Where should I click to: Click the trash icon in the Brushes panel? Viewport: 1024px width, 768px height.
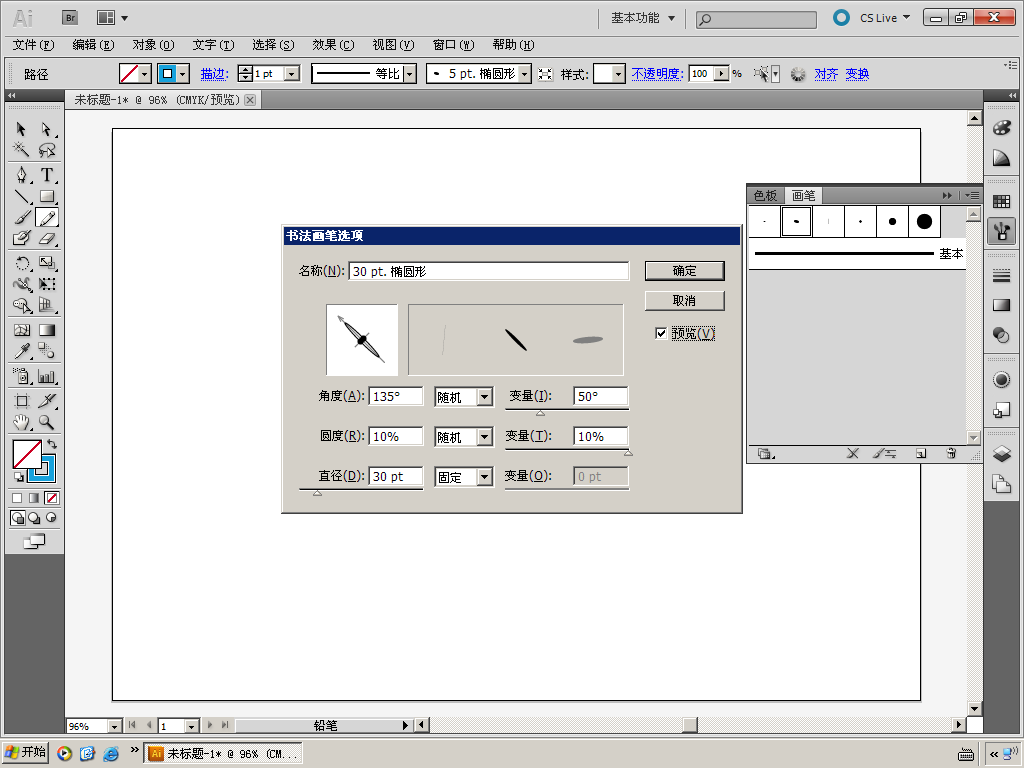click(951, 454)
